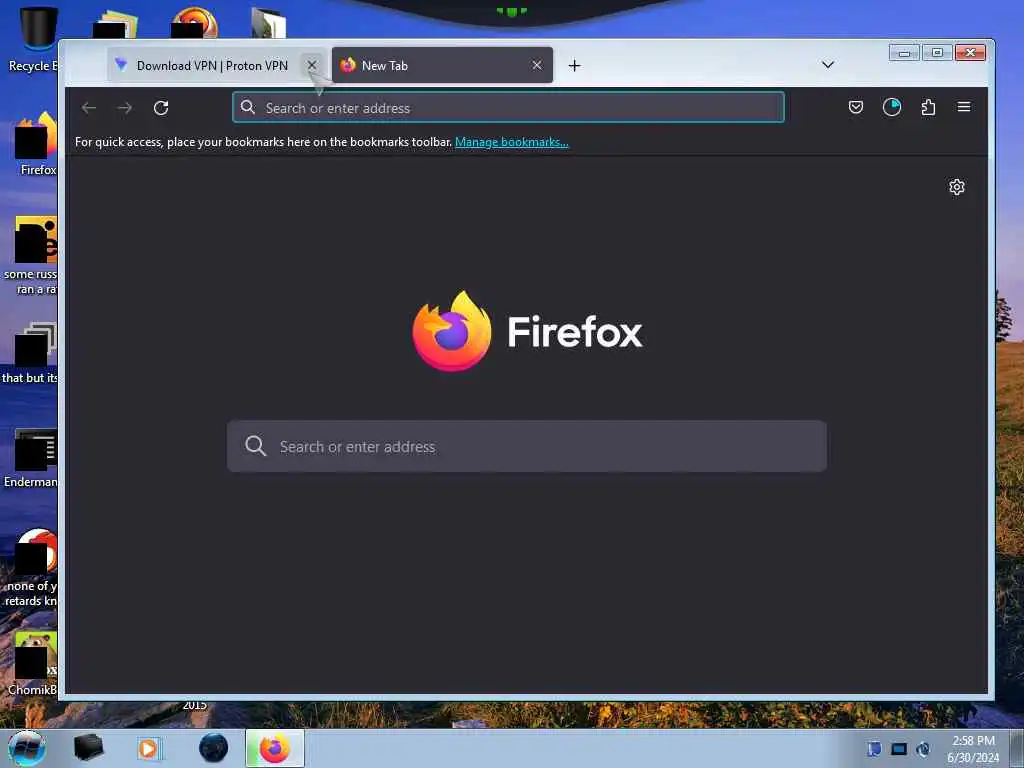Click the browser forward arrow
This screenshot has width=1024, height=768.
125,108
